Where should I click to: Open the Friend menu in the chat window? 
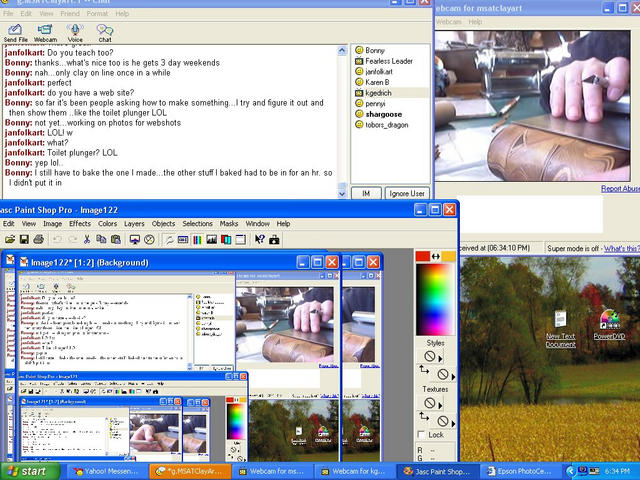[x=70, y=13]
